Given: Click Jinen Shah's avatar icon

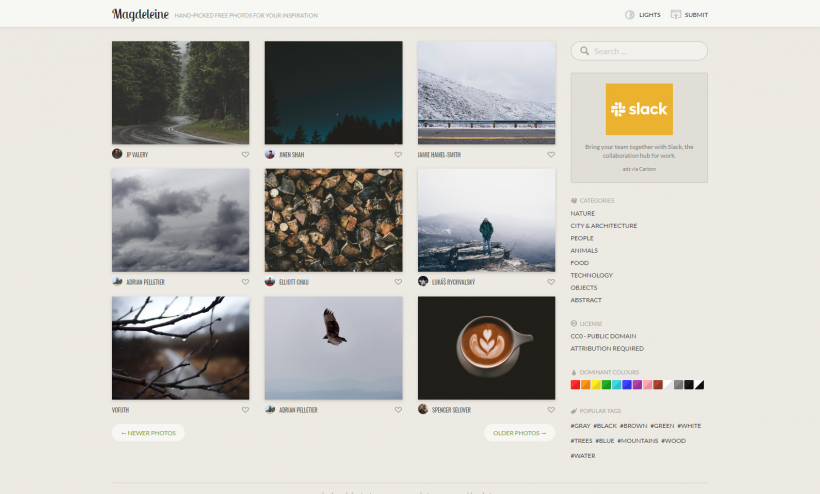Looking at the screenshot, I should (270, 154).
